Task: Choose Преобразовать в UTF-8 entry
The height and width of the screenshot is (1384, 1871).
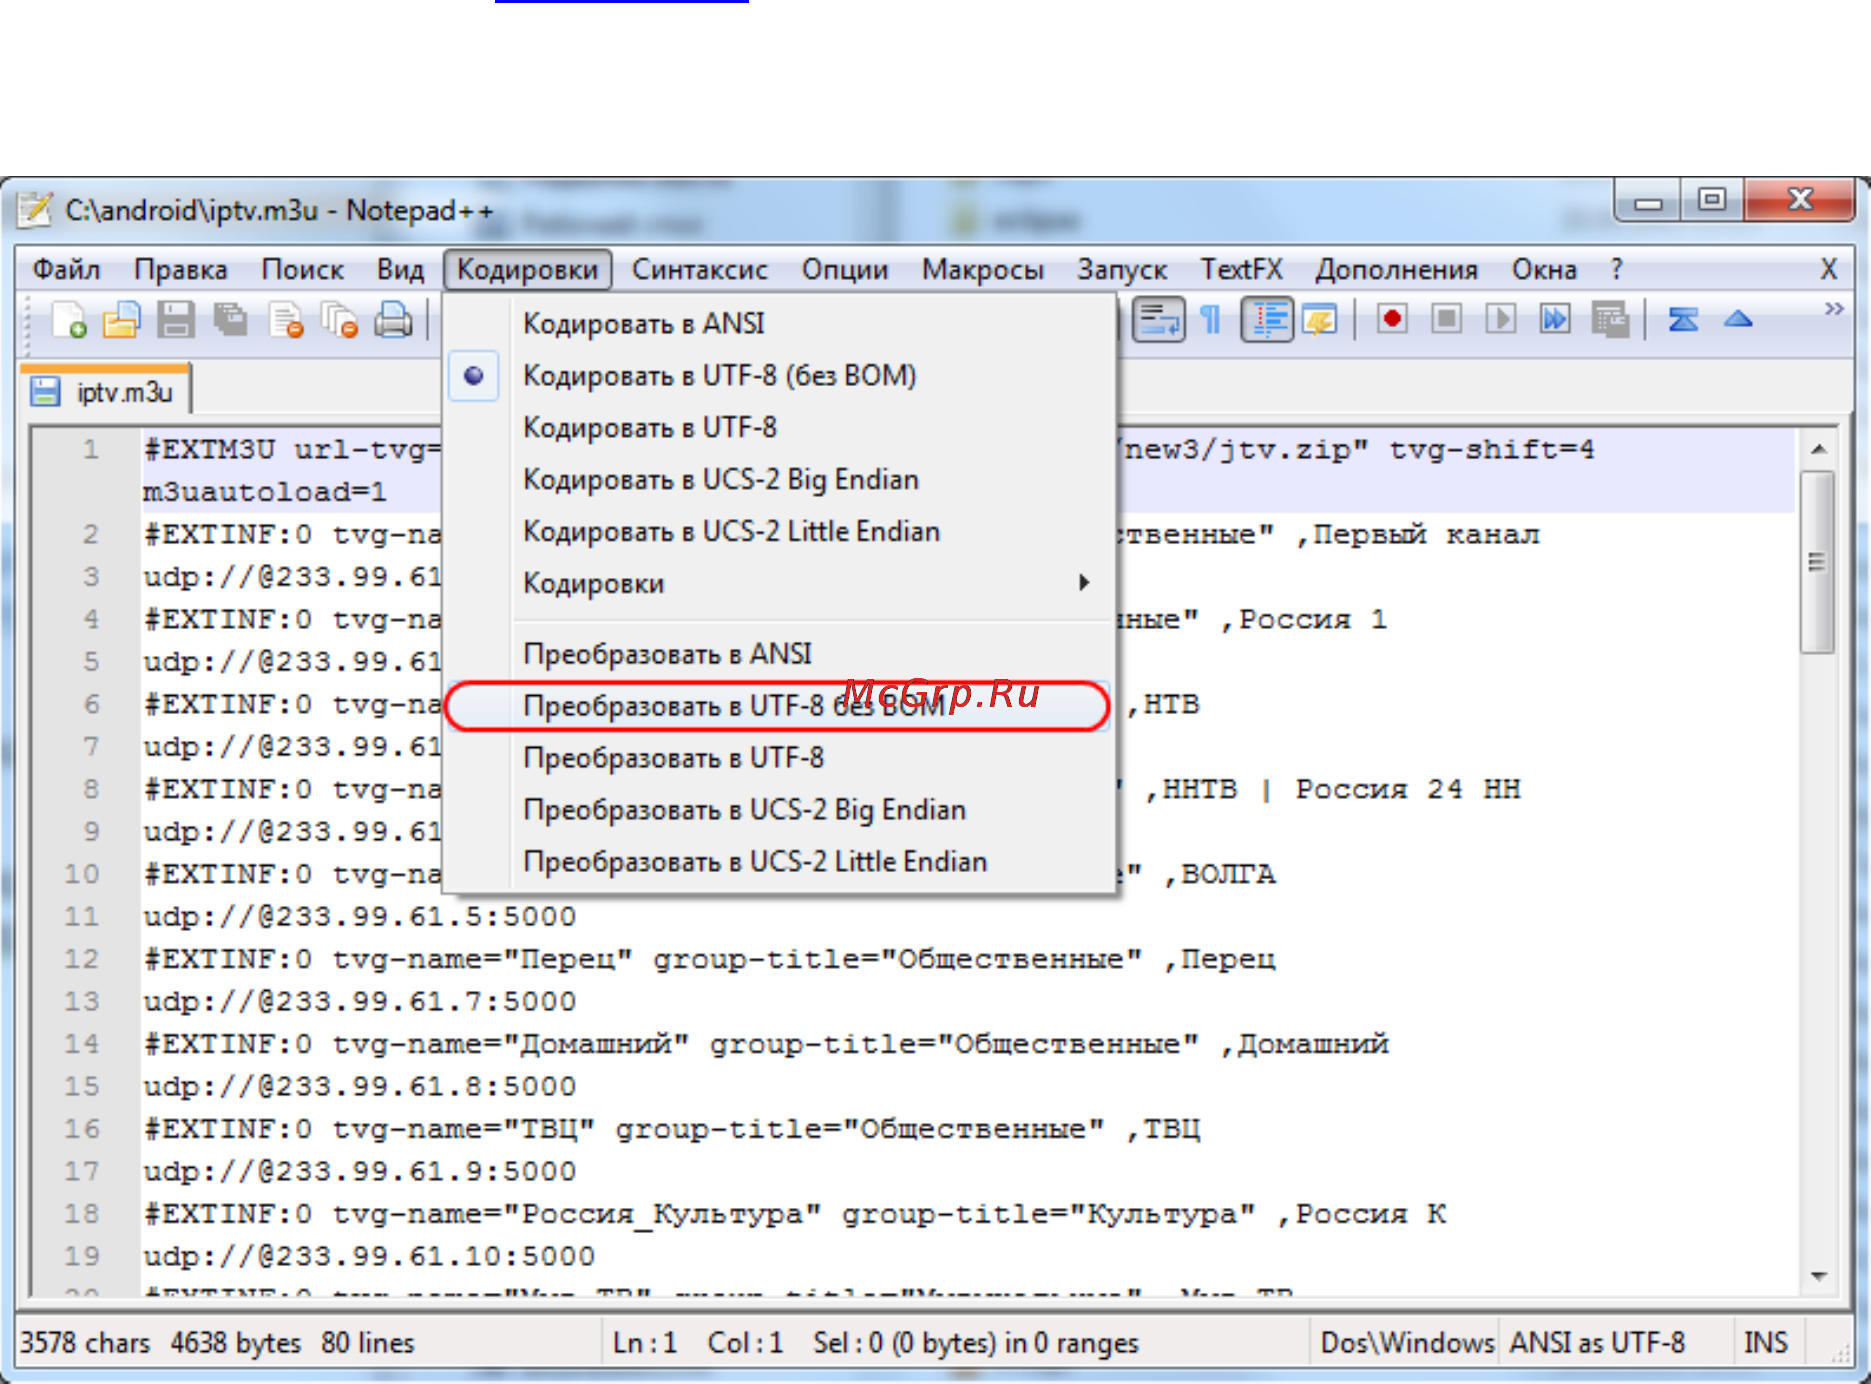Action: [780, 758]
